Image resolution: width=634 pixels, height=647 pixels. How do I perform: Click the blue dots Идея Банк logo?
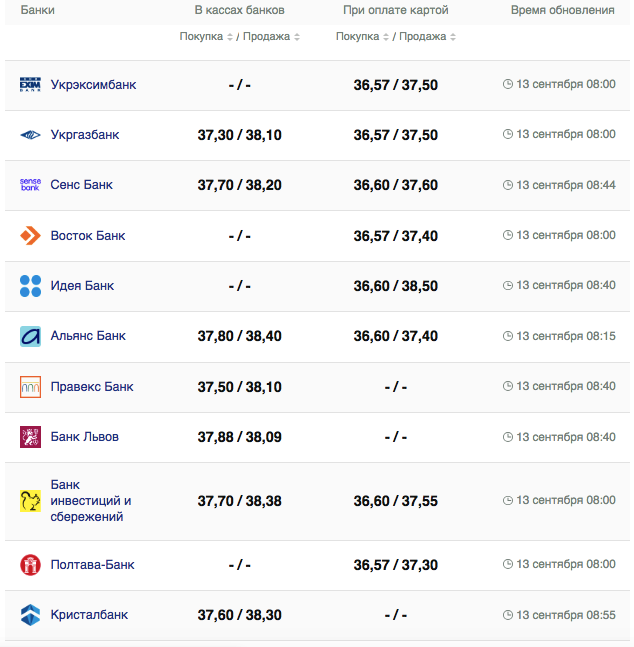click(30, 286)
